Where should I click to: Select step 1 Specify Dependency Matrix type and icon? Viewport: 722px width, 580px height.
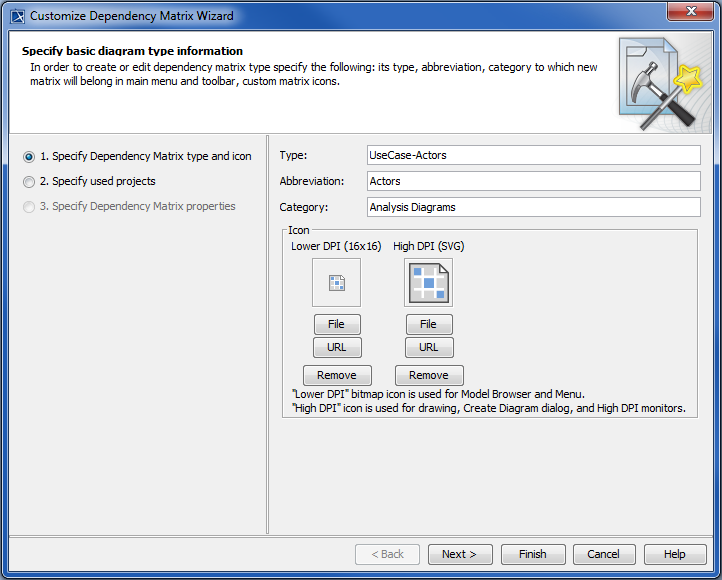[137, 157]
